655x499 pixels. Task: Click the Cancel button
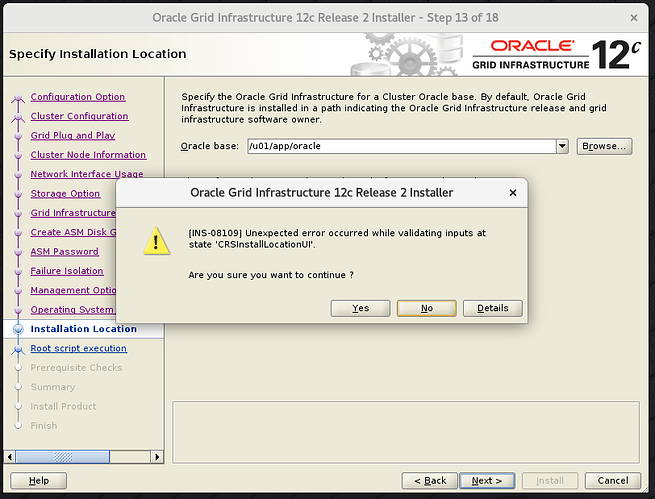pyautogui.click(x=613, y=481)
